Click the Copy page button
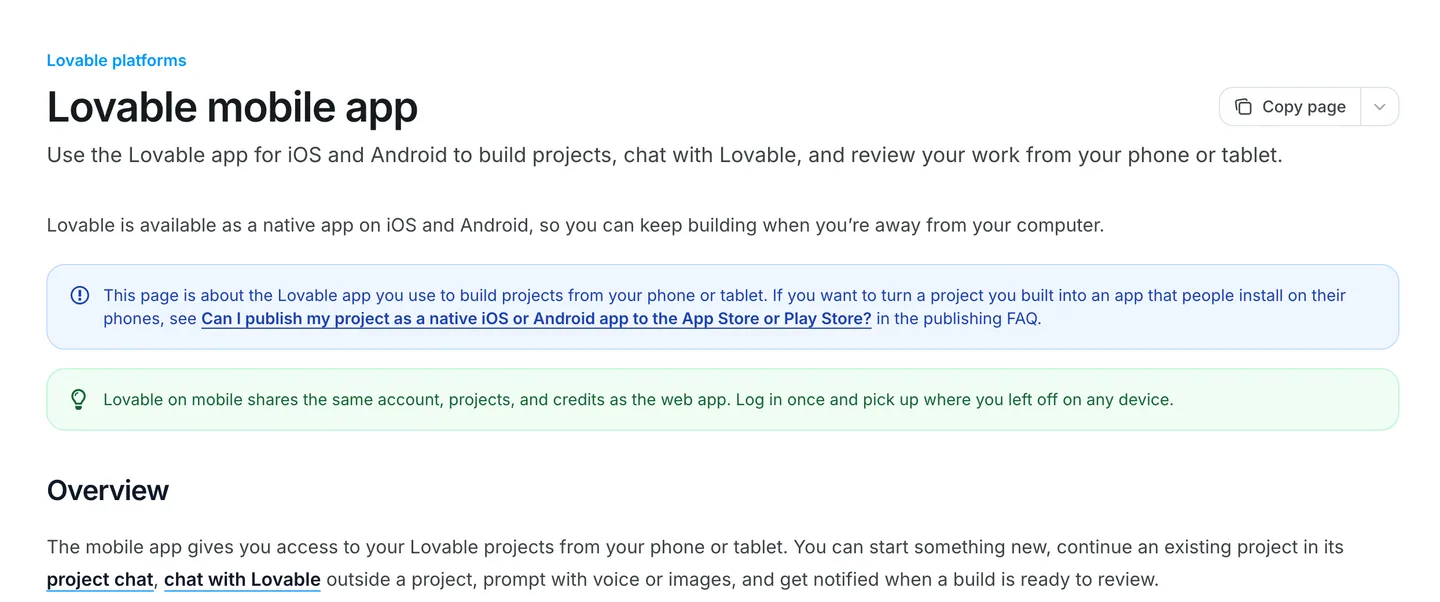Image resolution: width=1440 pixels, height=602 pixels. click(1290, 107)
